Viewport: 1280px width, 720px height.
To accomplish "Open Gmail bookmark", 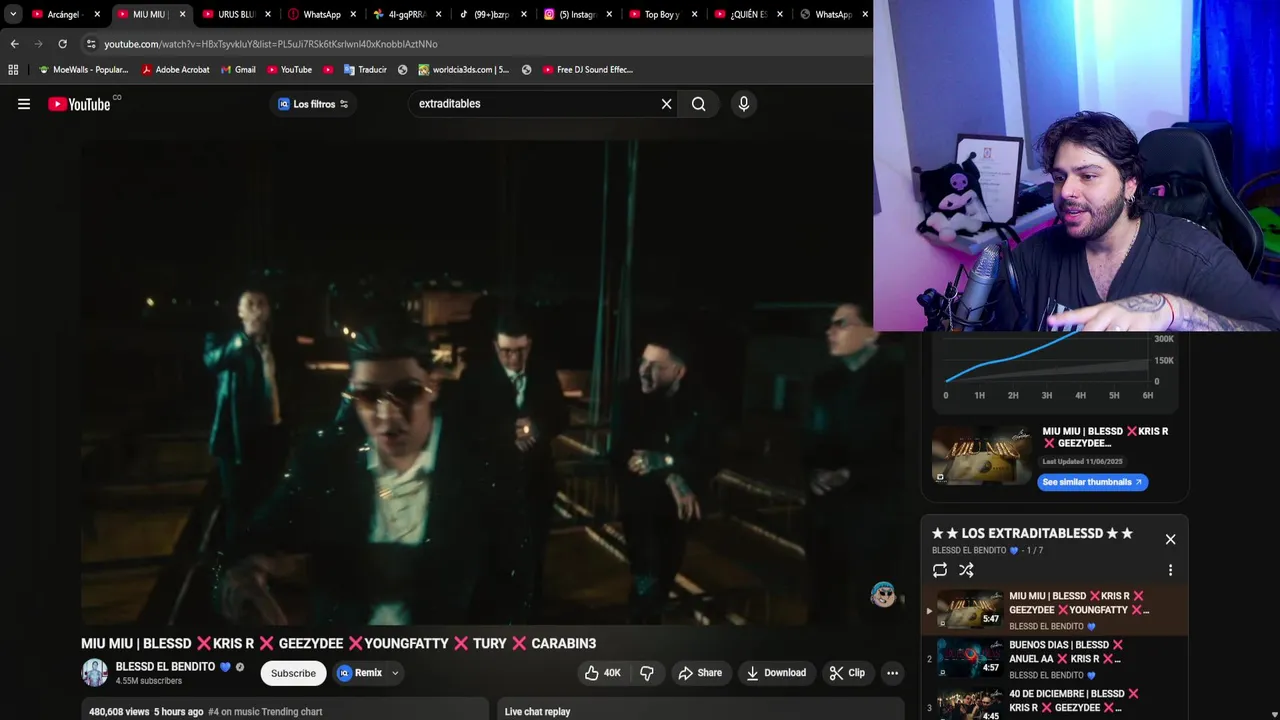I will (x=238, y=70).
